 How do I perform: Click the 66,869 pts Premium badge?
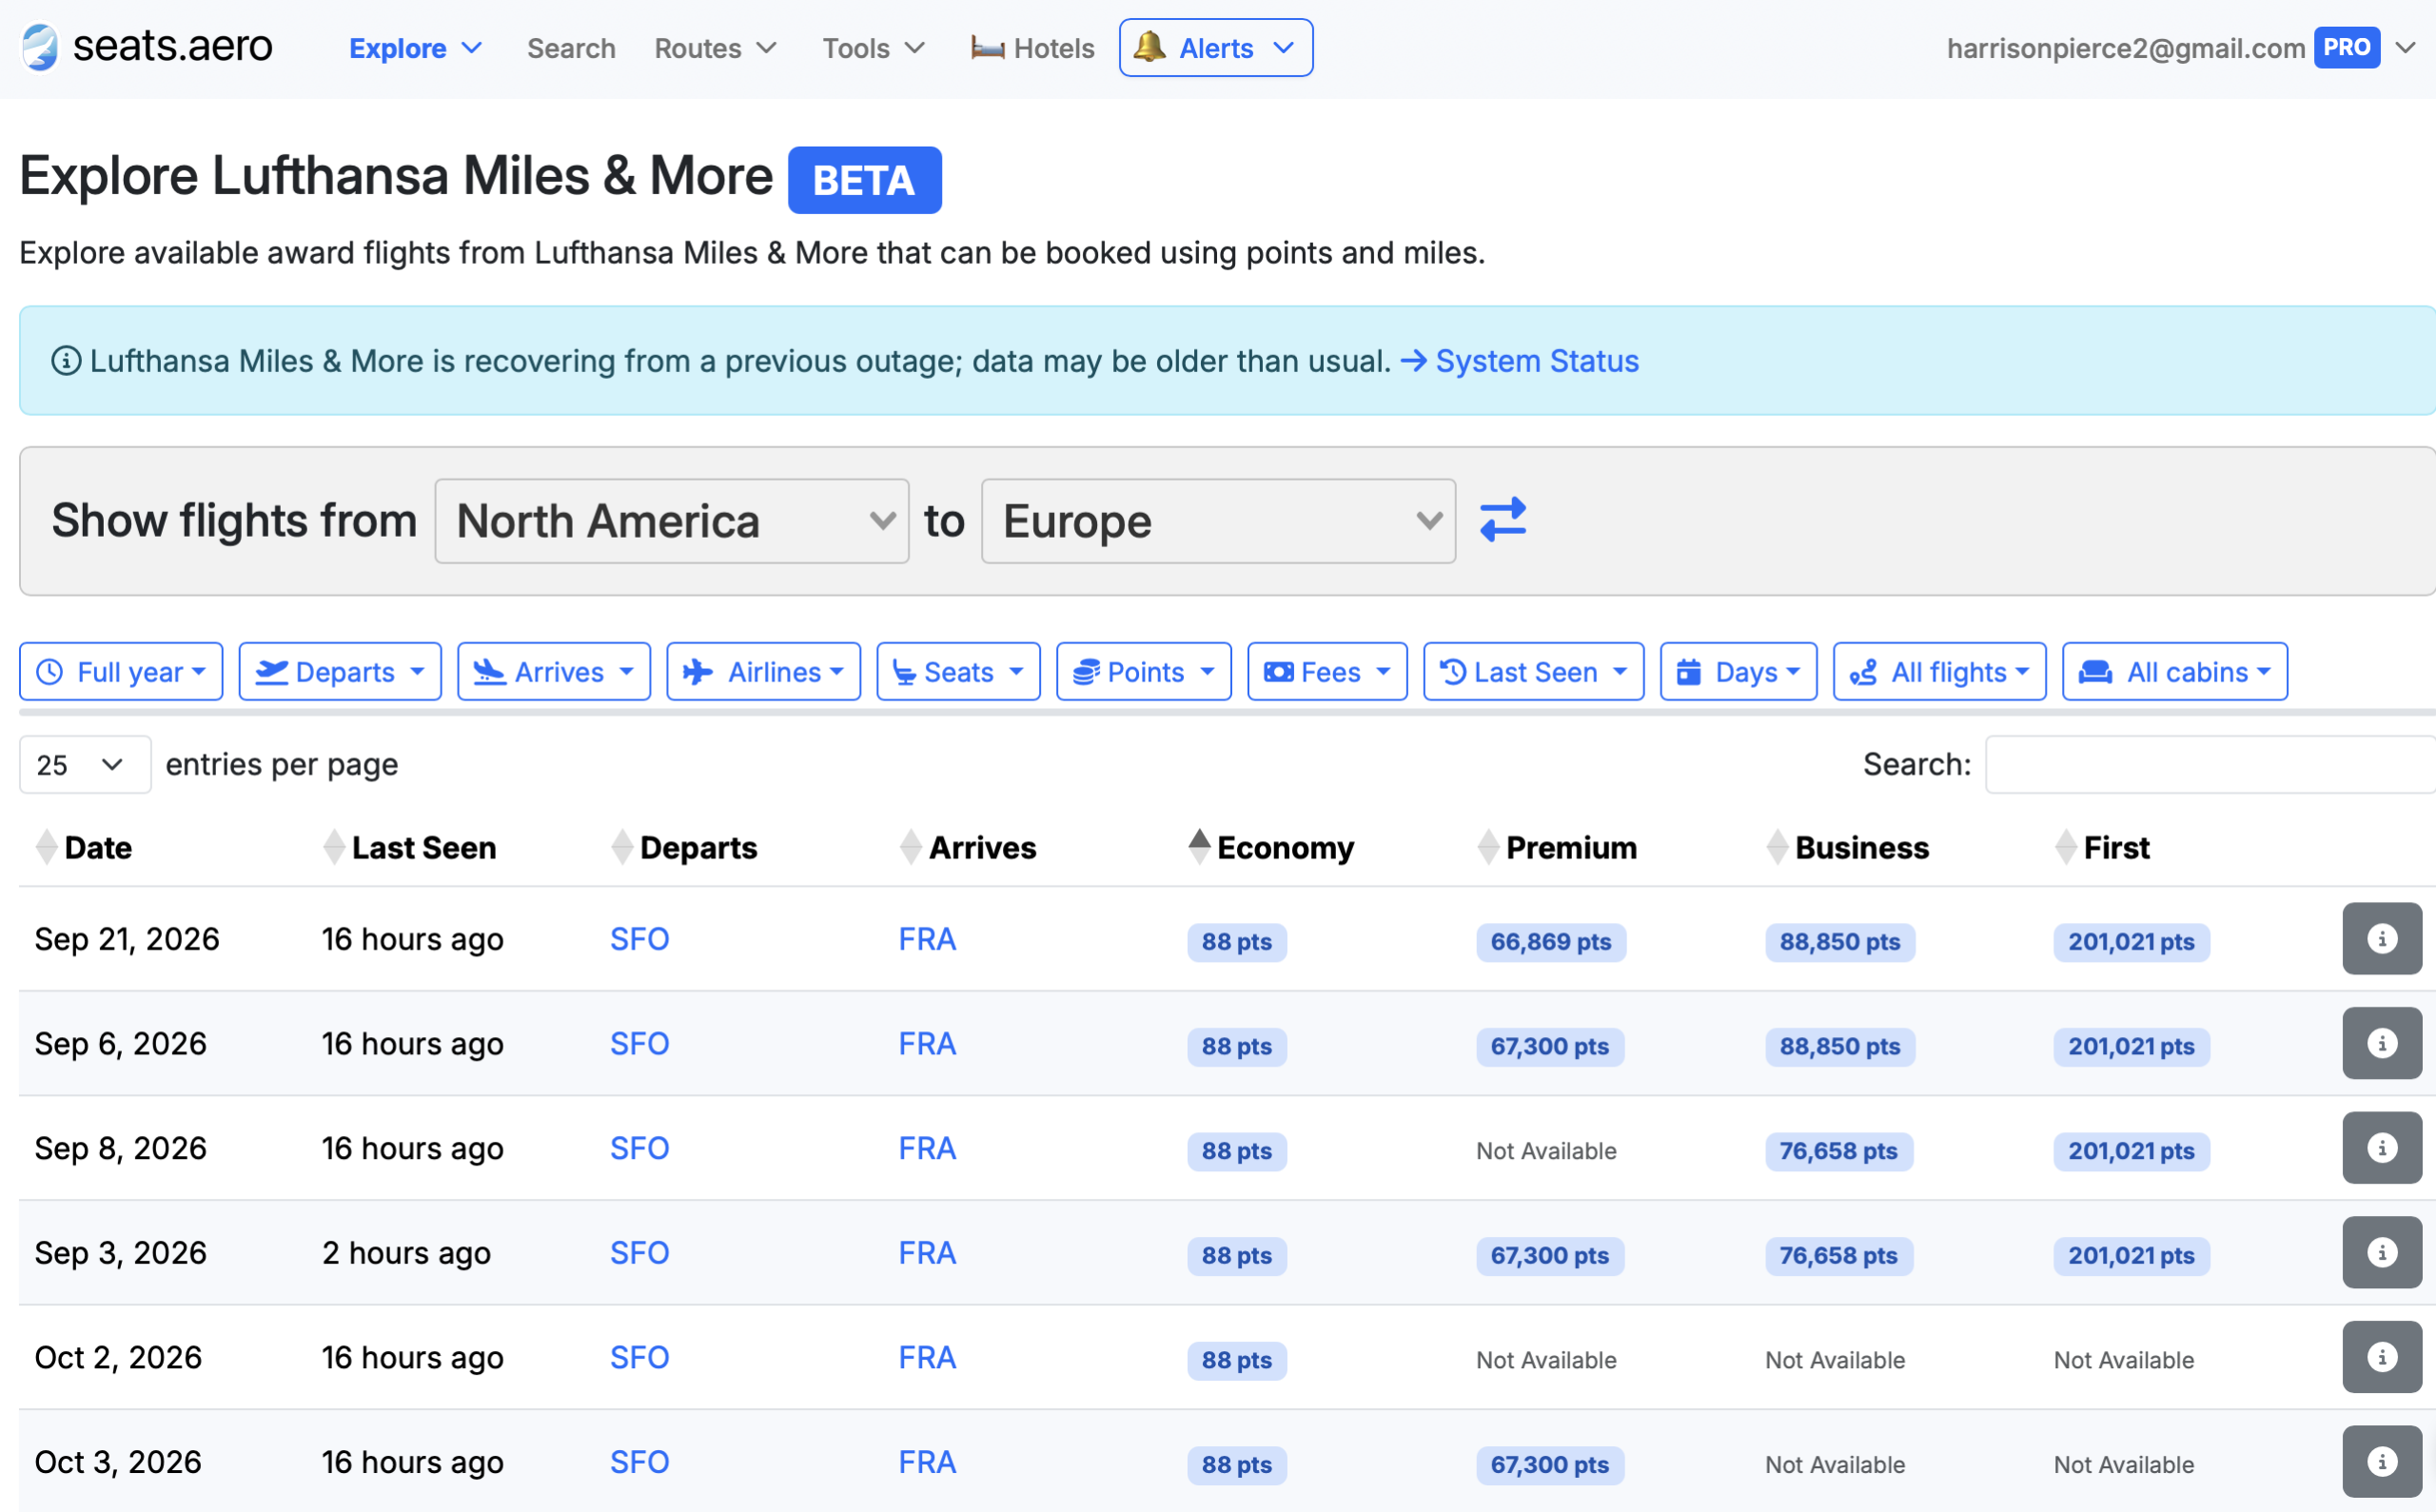pyautogui.click(x=1551, y=942)
